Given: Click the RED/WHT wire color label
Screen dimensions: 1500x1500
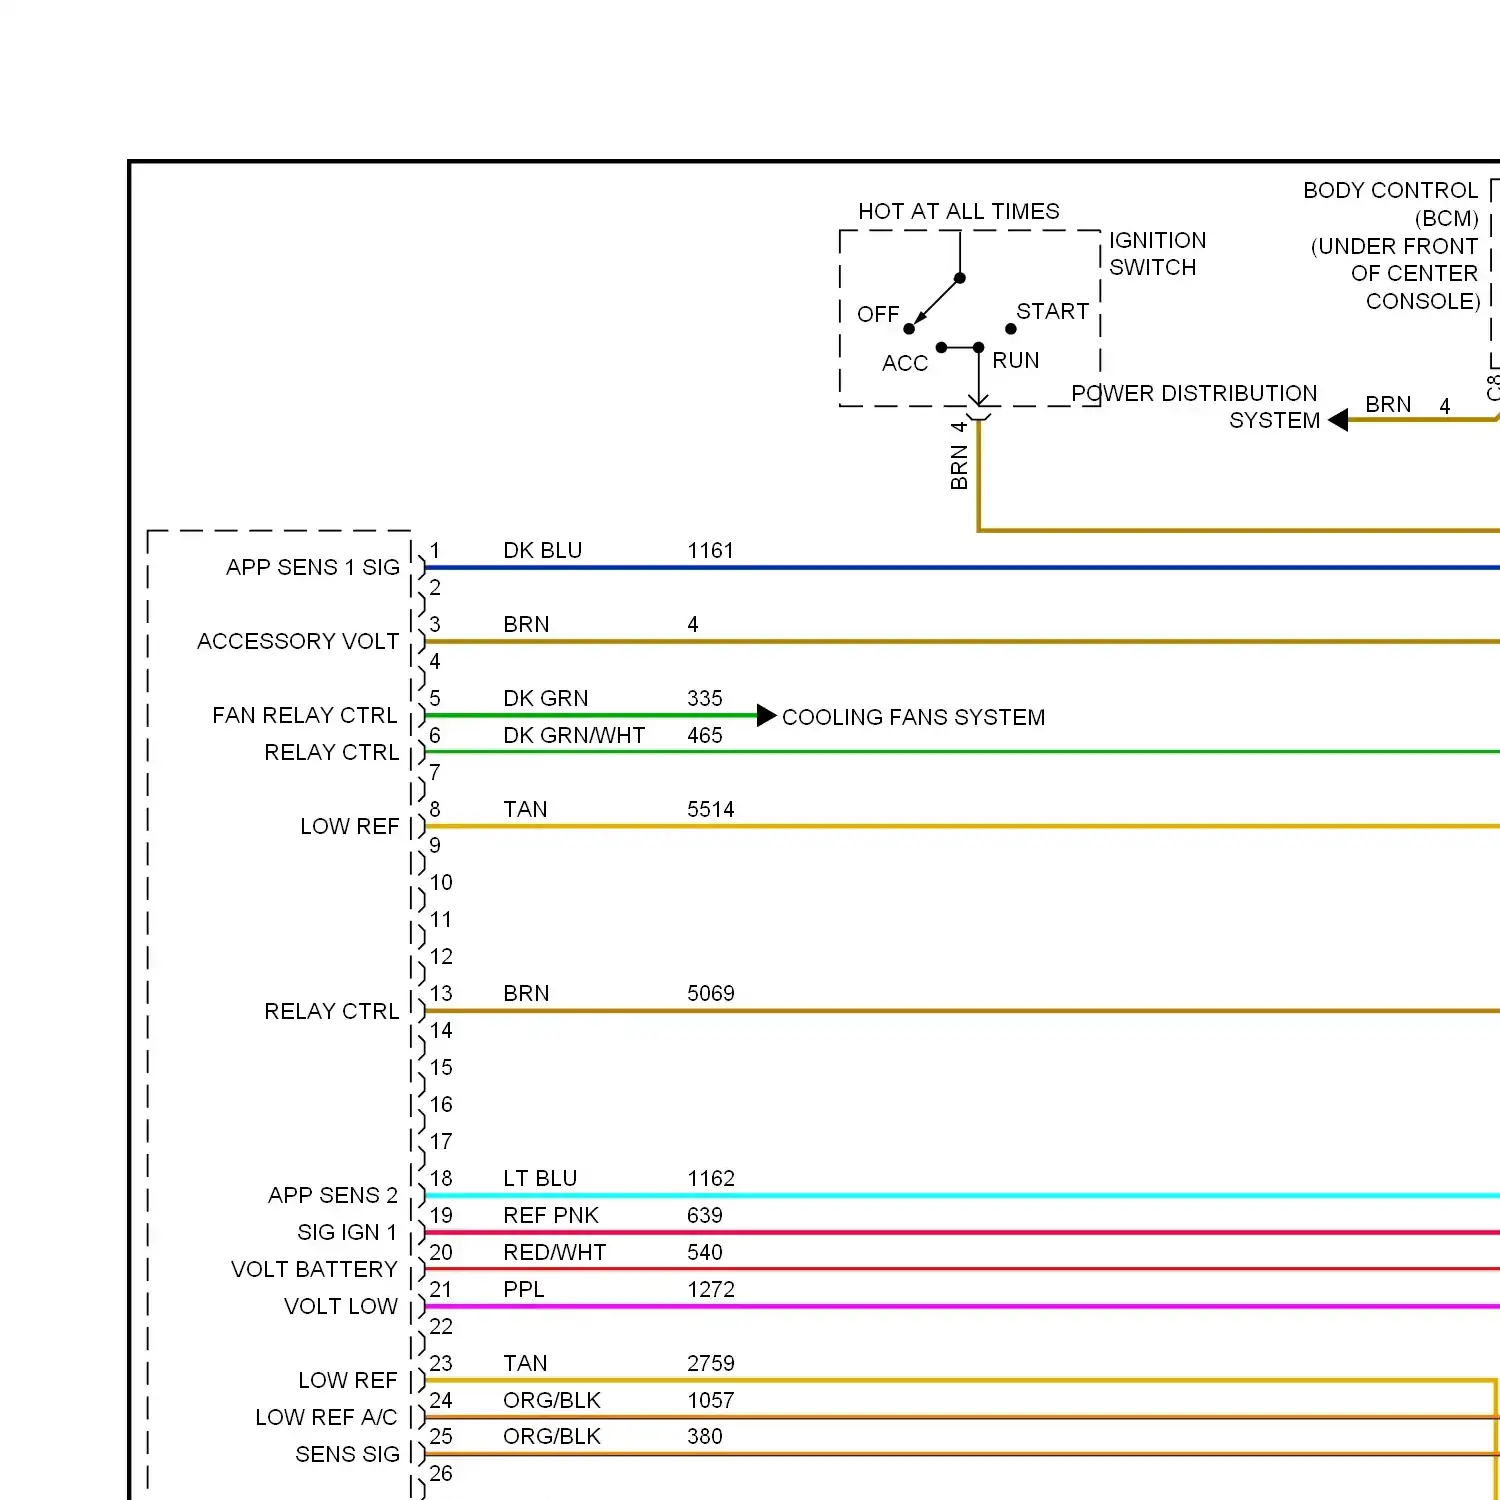Looking at the screenshot, I should (555, 1252).
